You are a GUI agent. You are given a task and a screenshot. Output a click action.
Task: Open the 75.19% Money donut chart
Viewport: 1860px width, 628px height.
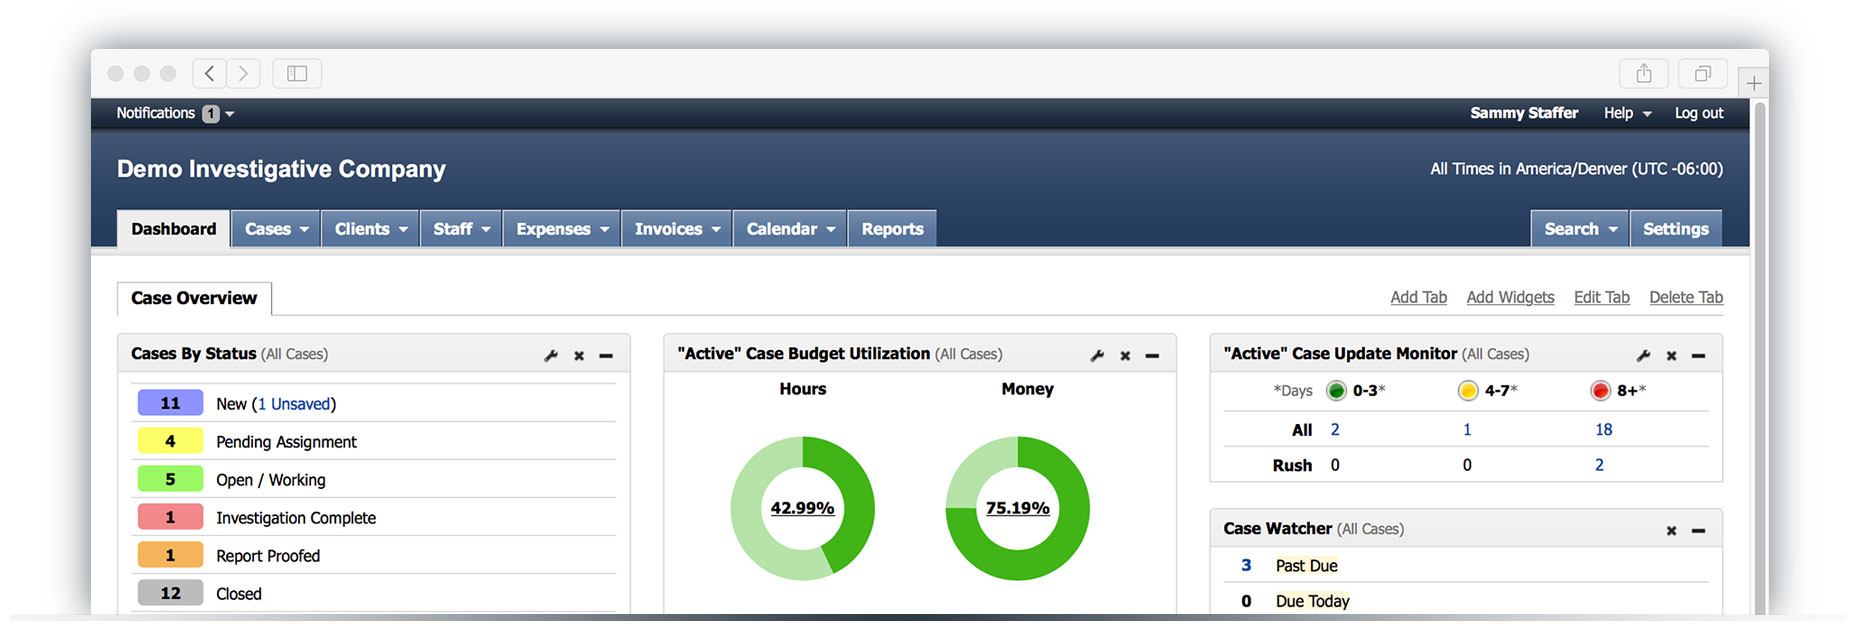tap(1017, 508)
